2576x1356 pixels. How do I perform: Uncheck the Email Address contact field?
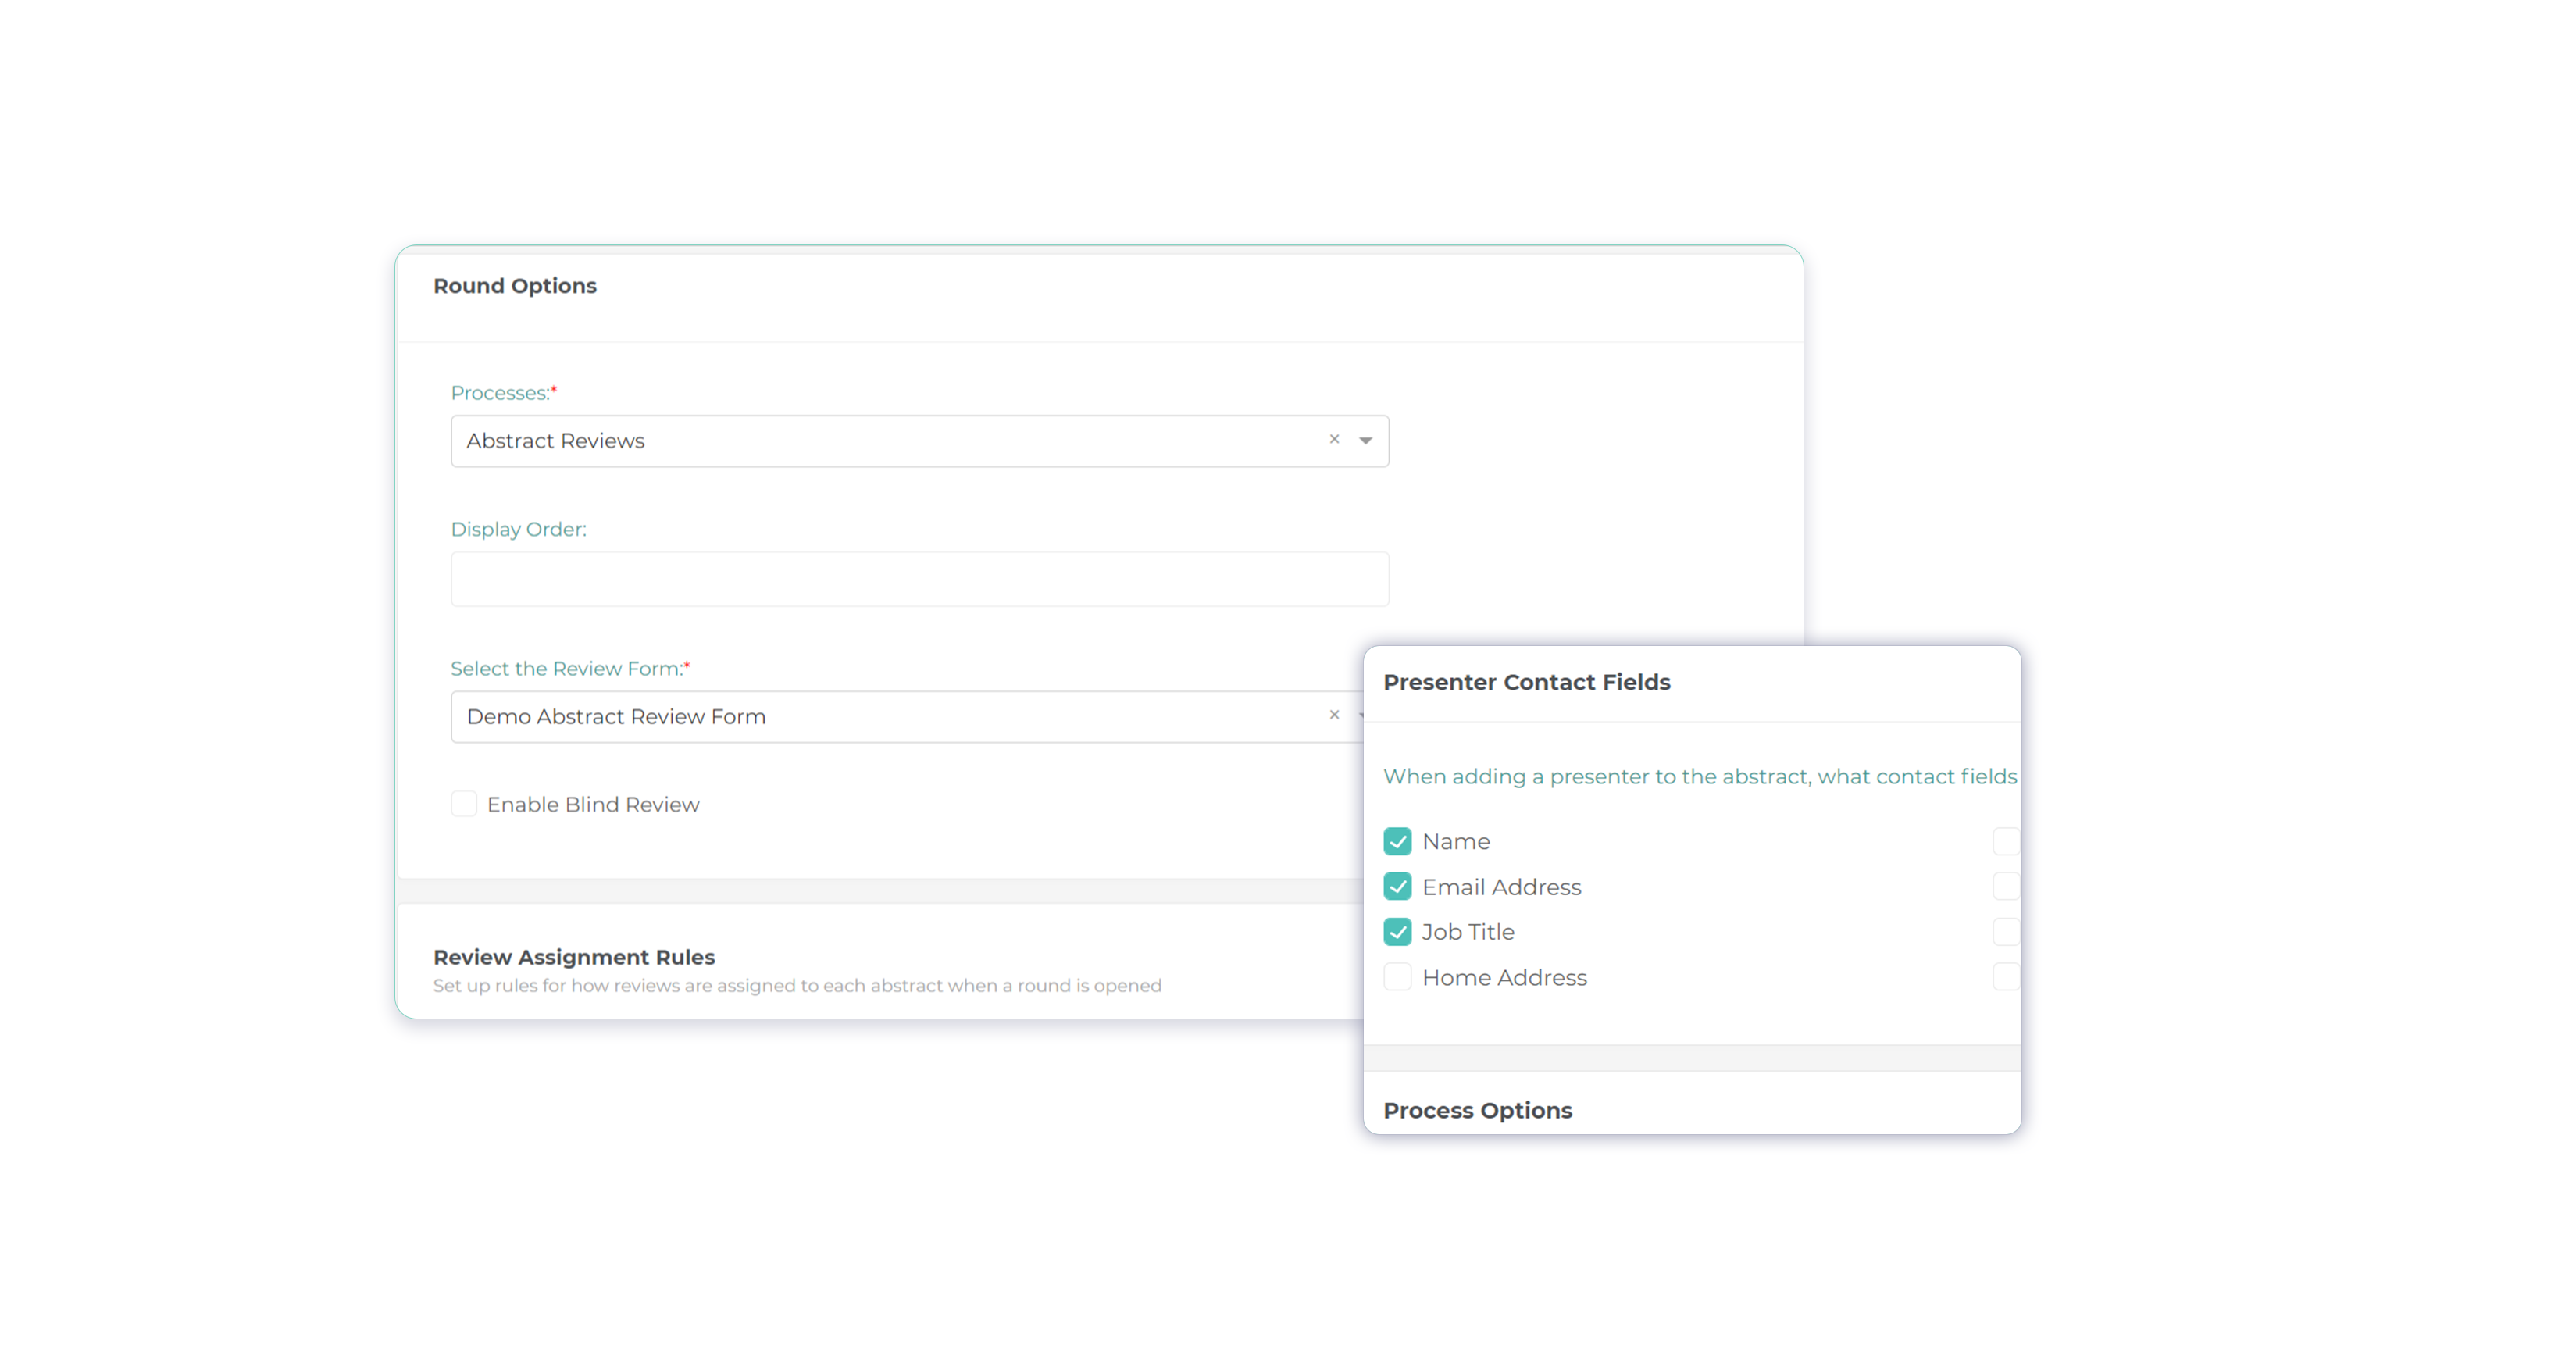tap(1397, 886)
